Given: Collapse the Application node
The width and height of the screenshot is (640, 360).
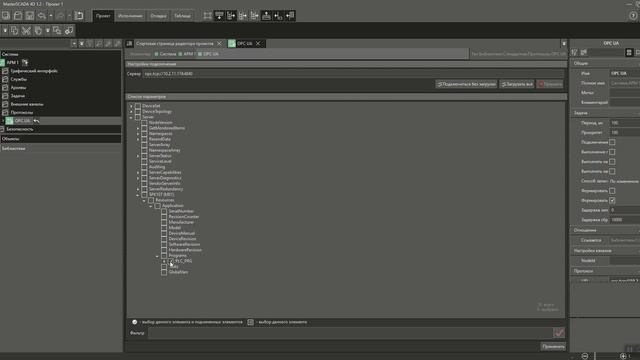Looking at the screenshot, I should [x=151, y=206].
